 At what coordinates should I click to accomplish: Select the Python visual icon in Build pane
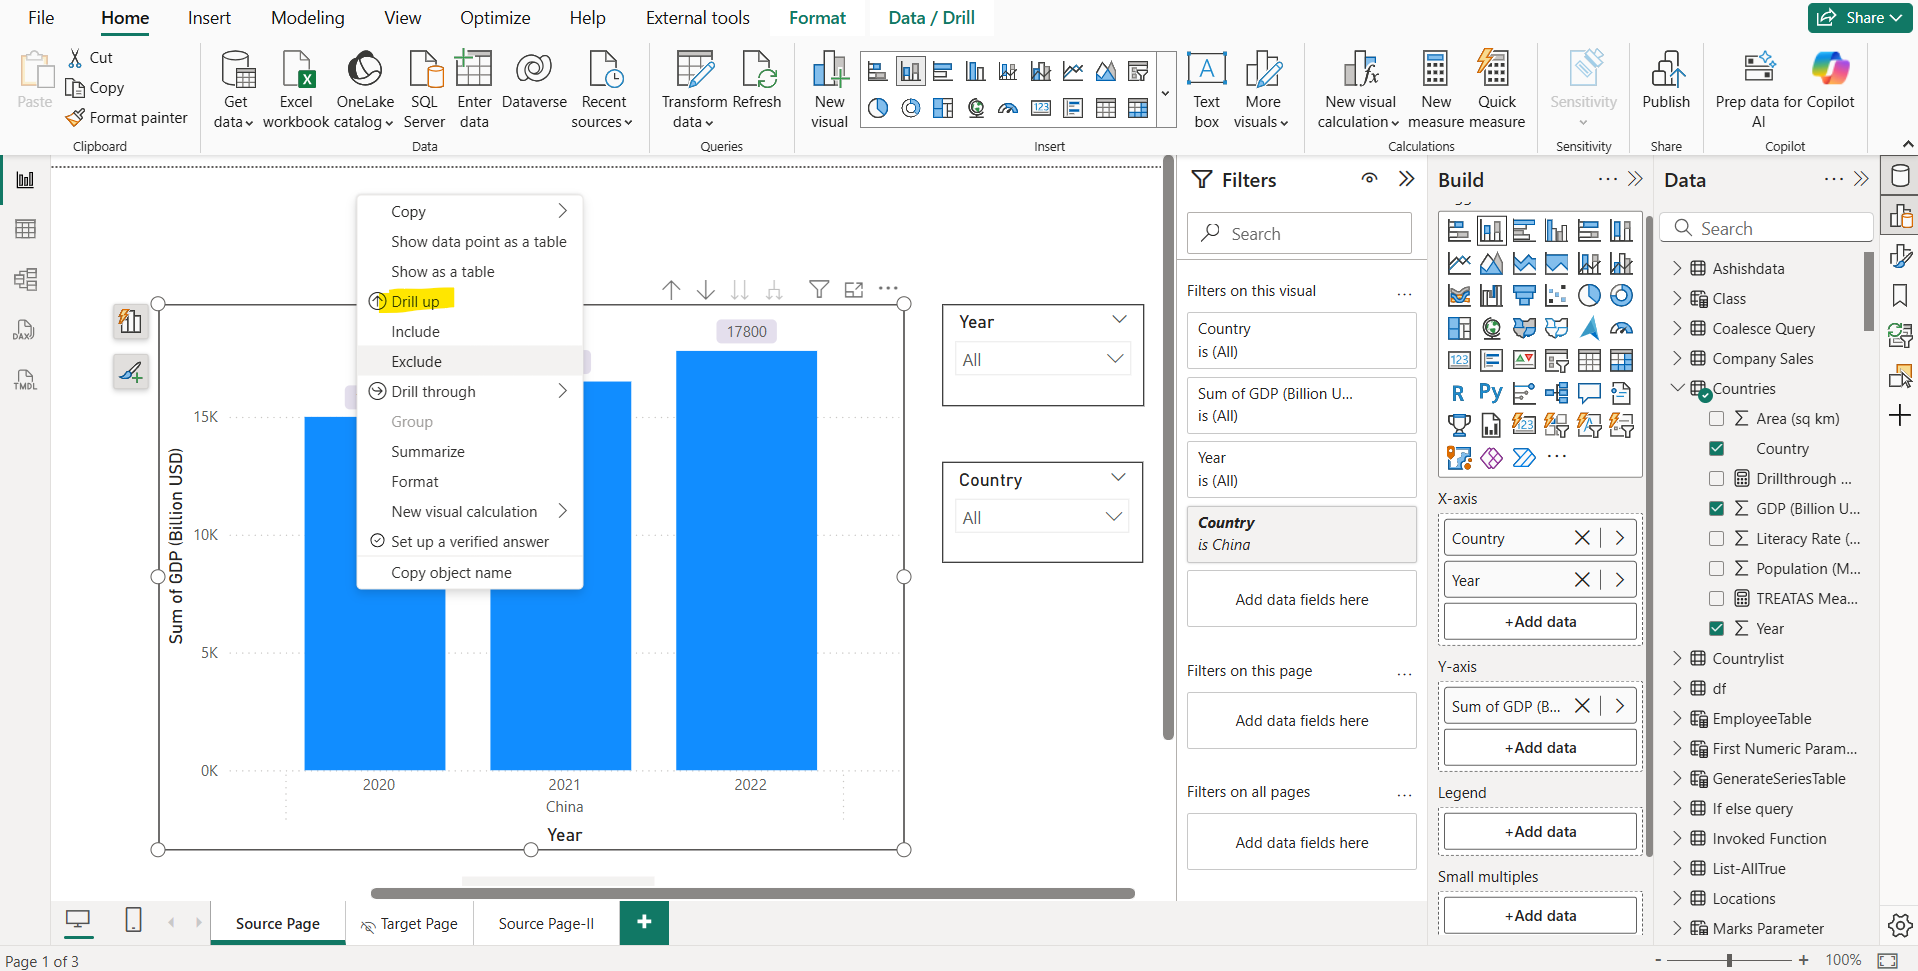pos(1490,393)
